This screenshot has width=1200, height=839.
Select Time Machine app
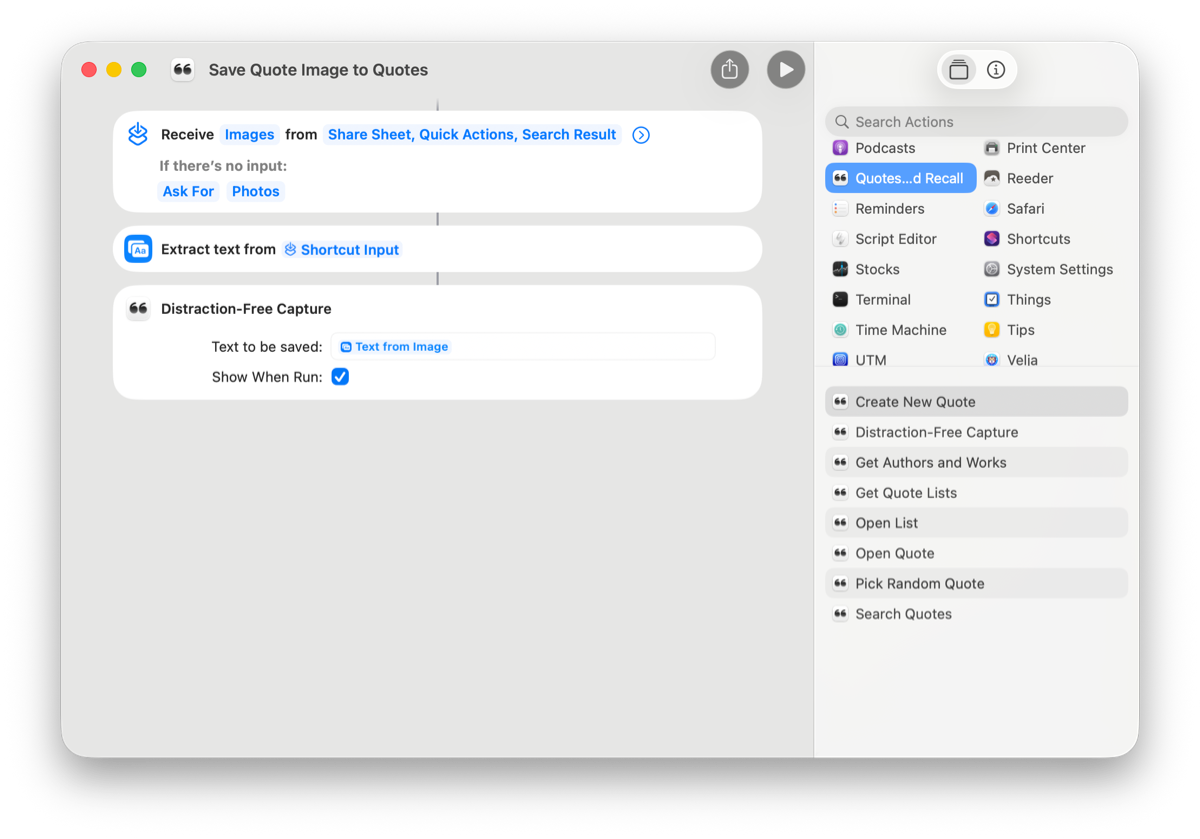900,330
